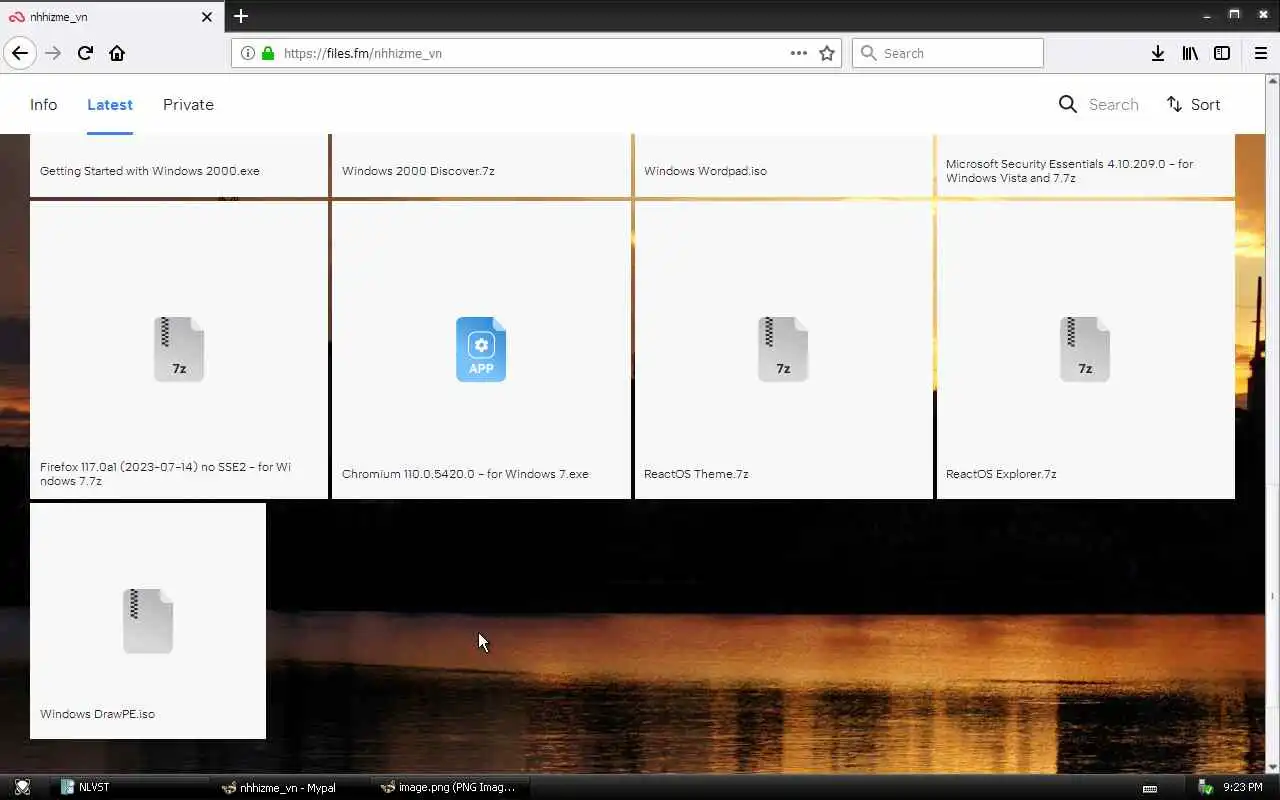Click the files.fm magnifier search icon
The height and width of the screenshot is (800, 1280).
1068,104
